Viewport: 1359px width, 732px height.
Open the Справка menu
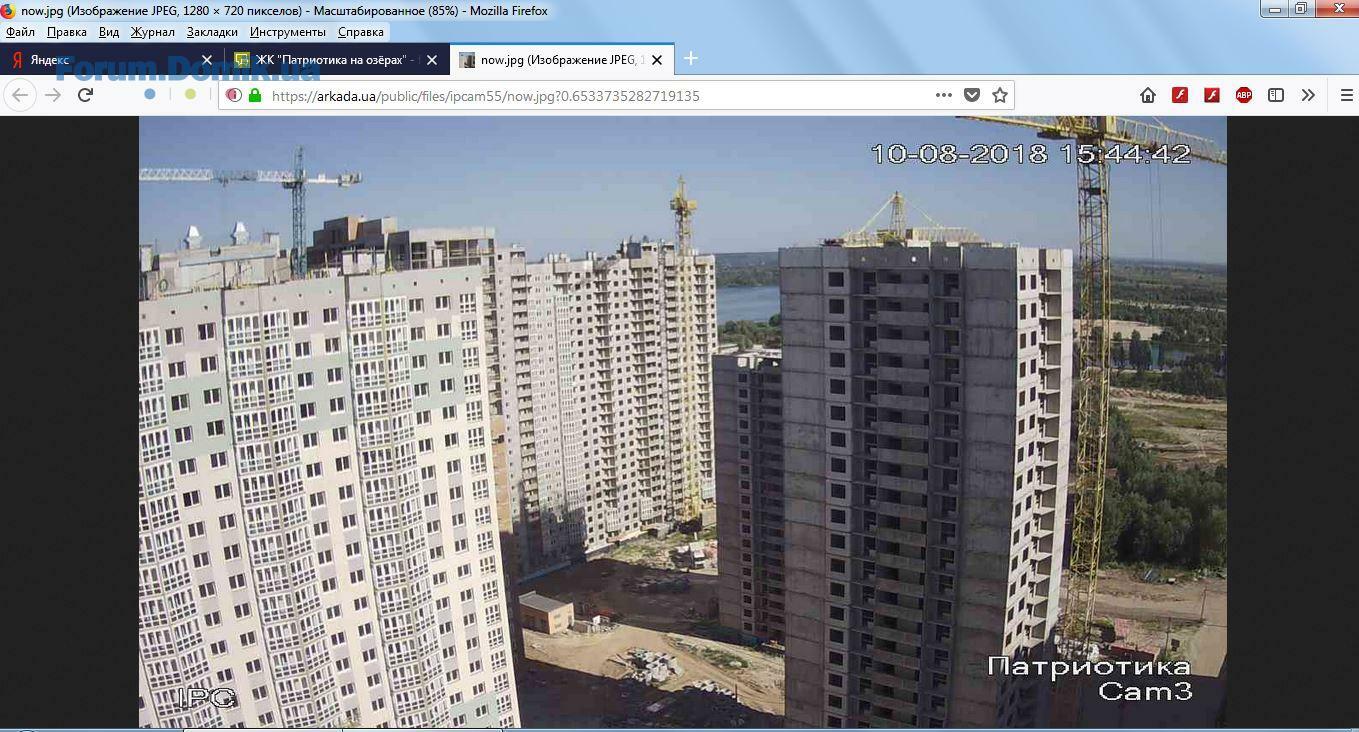click(361, 32)
